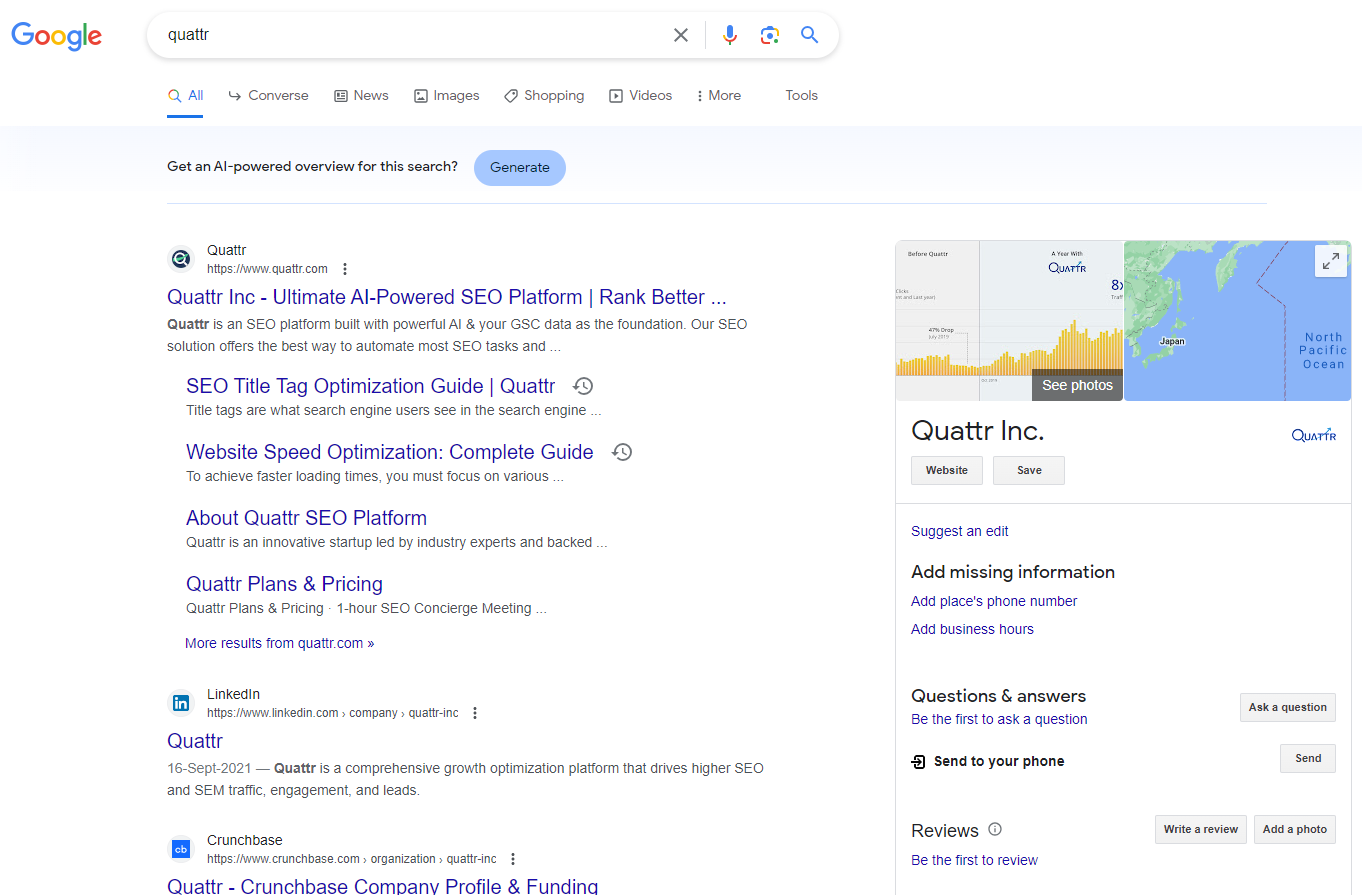1362x895 pixels.
Task: Open Google Lens camera search icon
Action: click(x=769, y=35)
